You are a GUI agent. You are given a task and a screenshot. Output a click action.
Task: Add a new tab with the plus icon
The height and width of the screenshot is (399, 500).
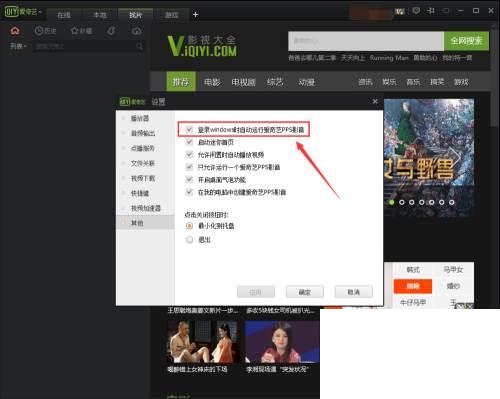[195, 15]
